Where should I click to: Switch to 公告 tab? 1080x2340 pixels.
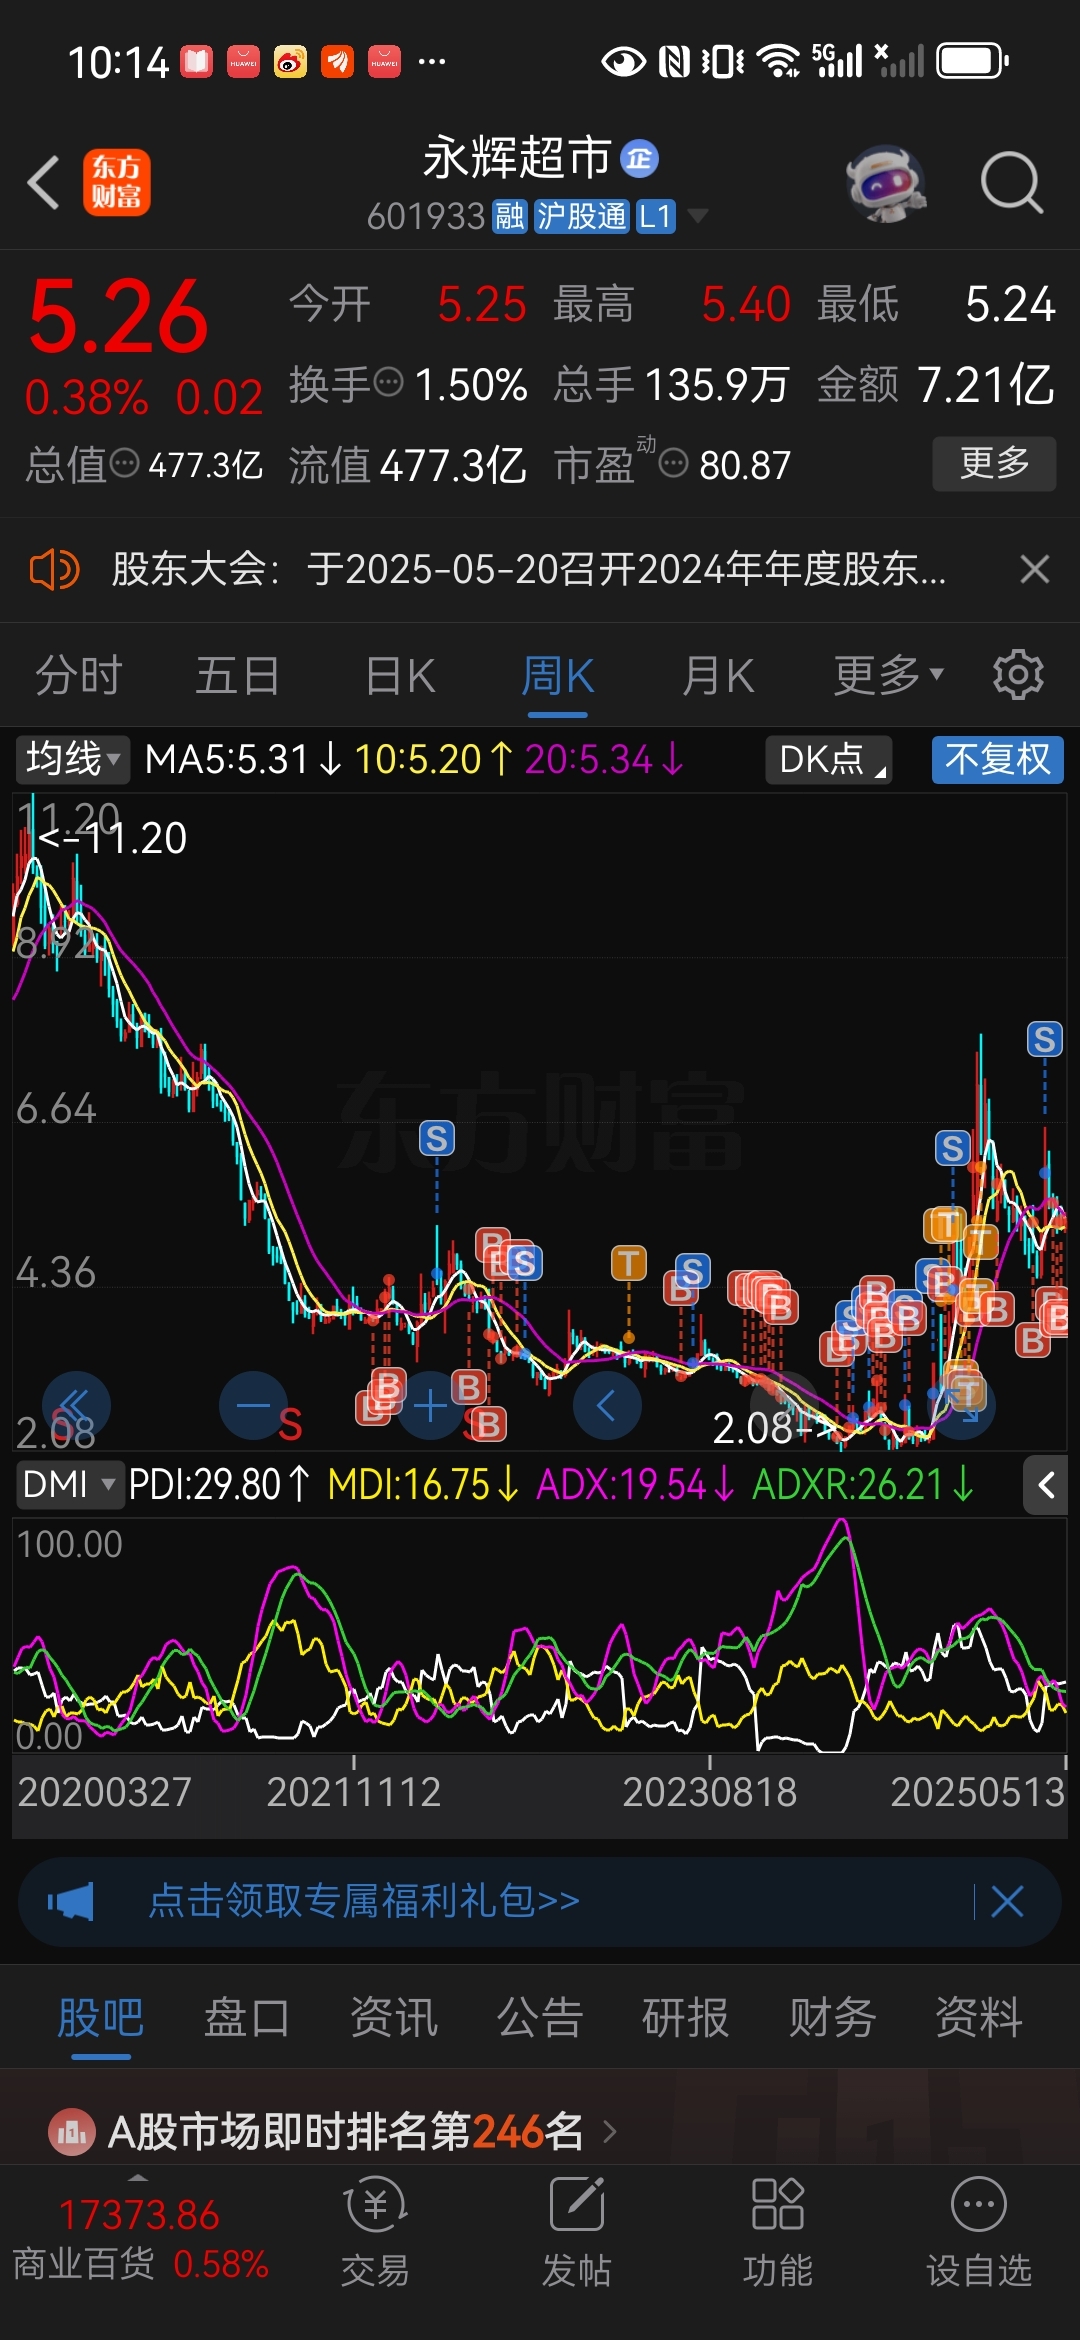point(540,2017)
